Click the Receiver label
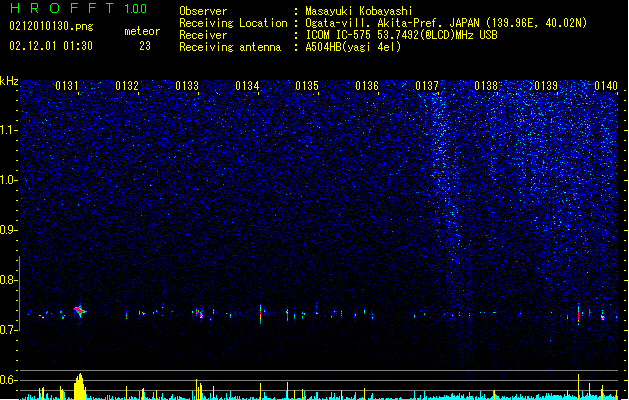This screenshot has height=400, width=629. click(203, 35)
